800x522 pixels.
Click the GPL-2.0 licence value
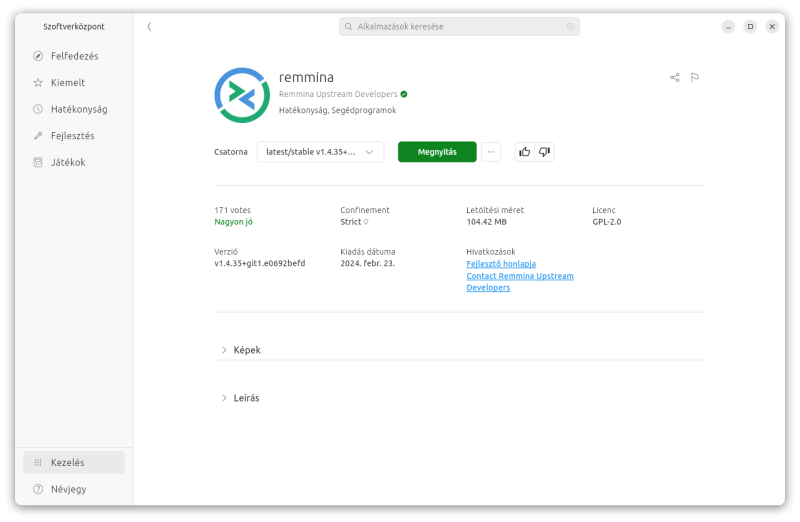[607, 222]
